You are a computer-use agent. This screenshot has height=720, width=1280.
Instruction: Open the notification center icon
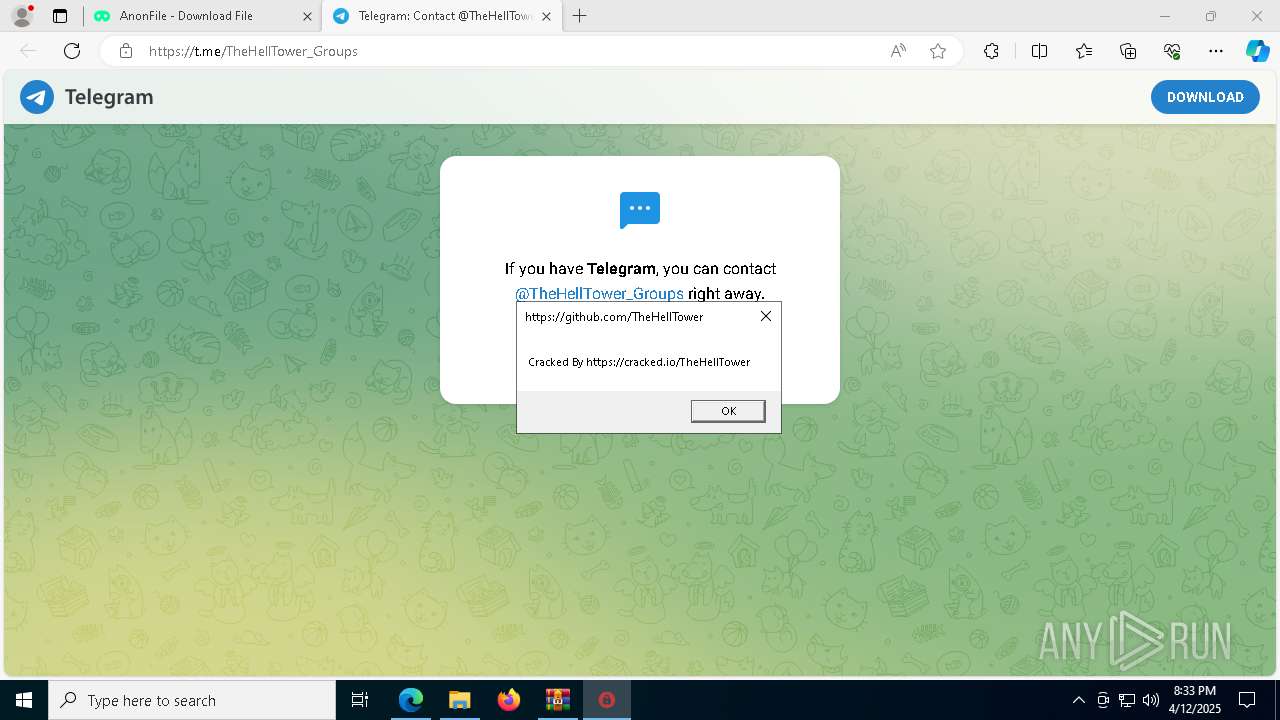pyautogui.click(x=1247, y=700)
